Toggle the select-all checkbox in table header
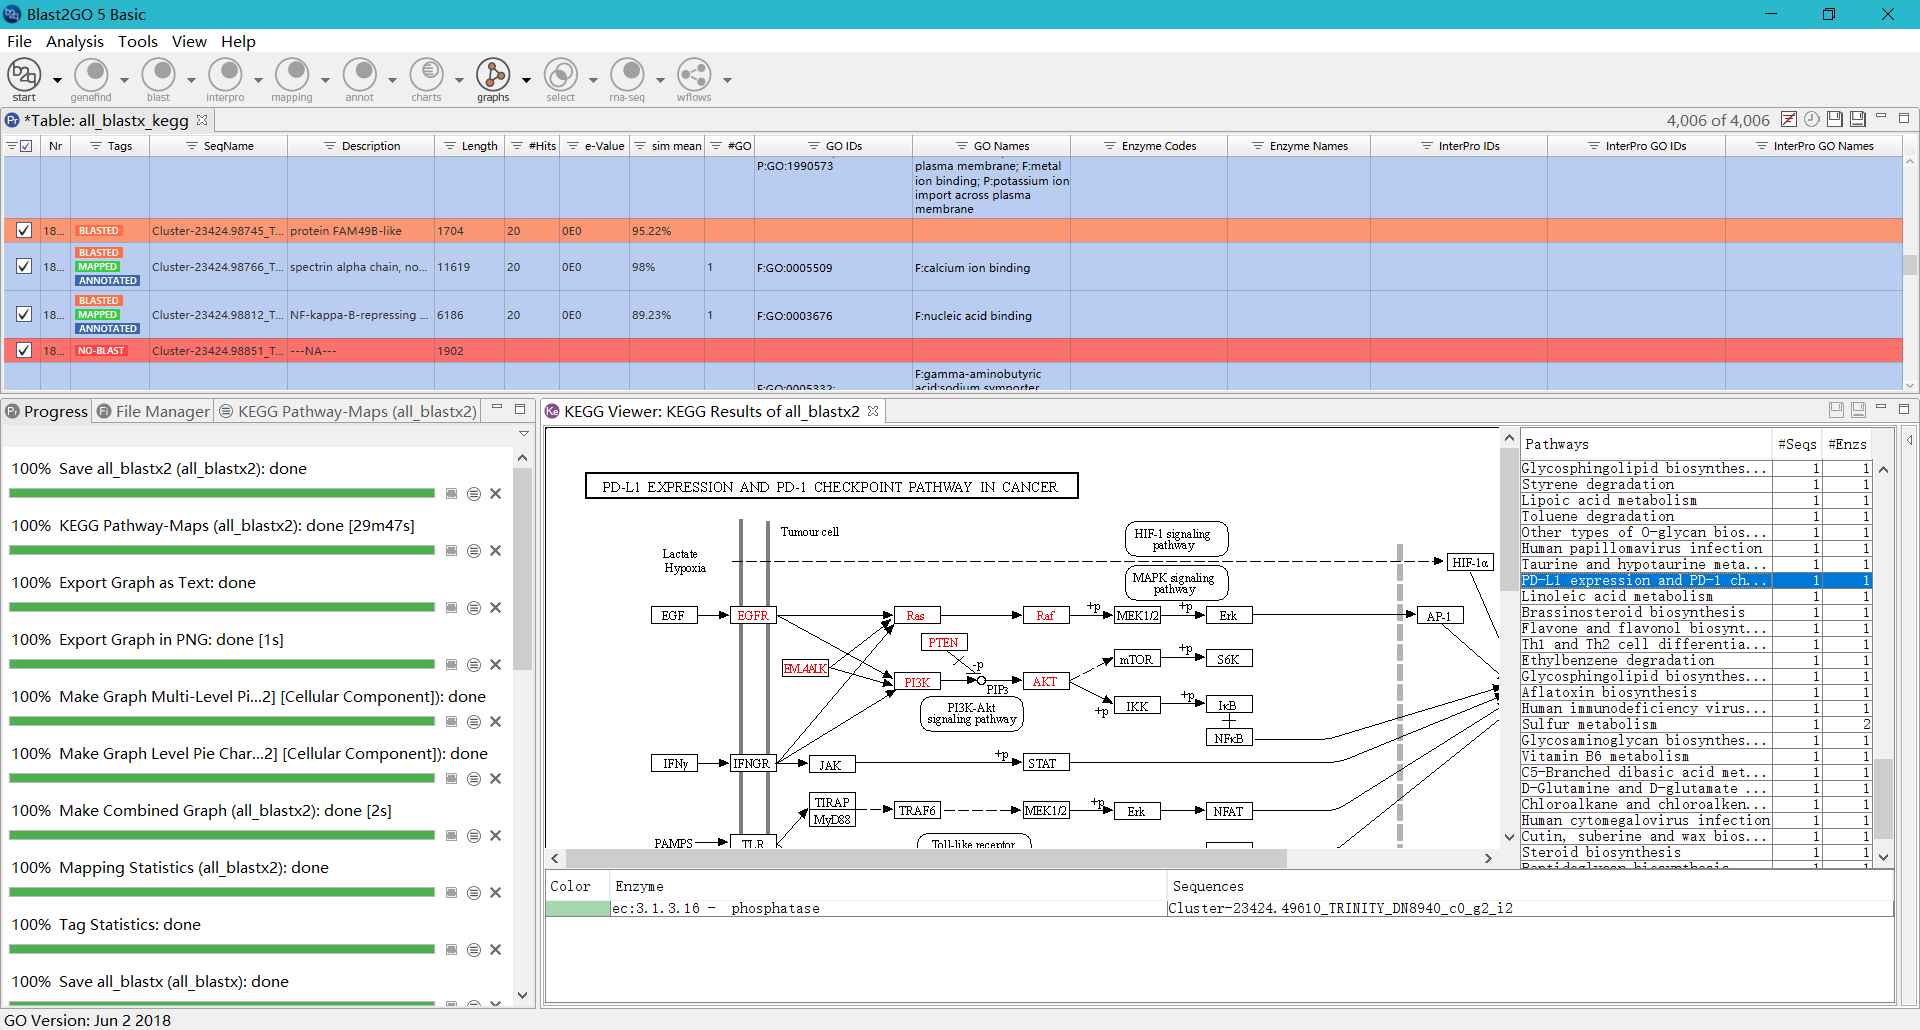Image resolution: width=1920 pixels, height=1030 pixels. (26, 146)
